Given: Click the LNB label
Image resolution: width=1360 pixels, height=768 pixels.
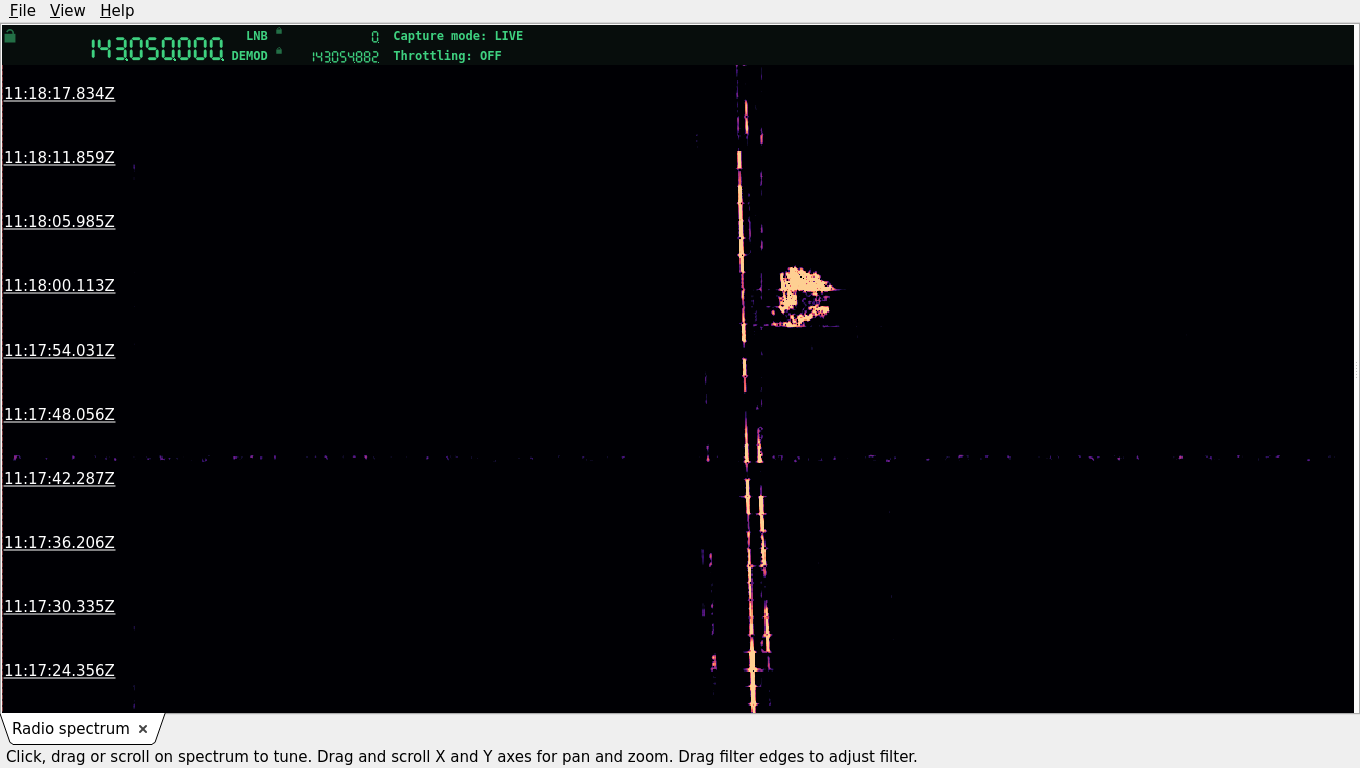Looking at the screenshot, I should click(257, 36).
